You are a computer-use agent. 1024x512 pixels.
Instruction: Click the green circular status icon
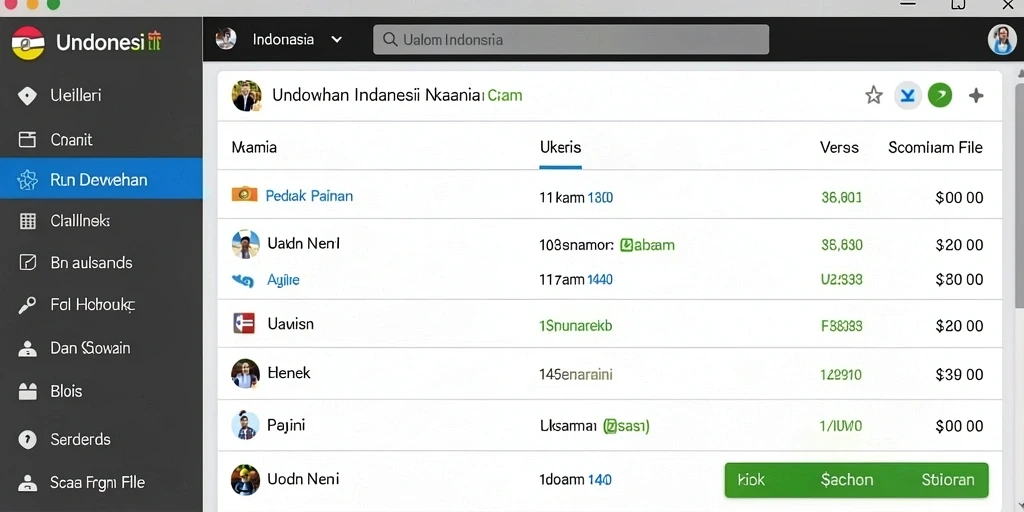click(x=940, y=96)
